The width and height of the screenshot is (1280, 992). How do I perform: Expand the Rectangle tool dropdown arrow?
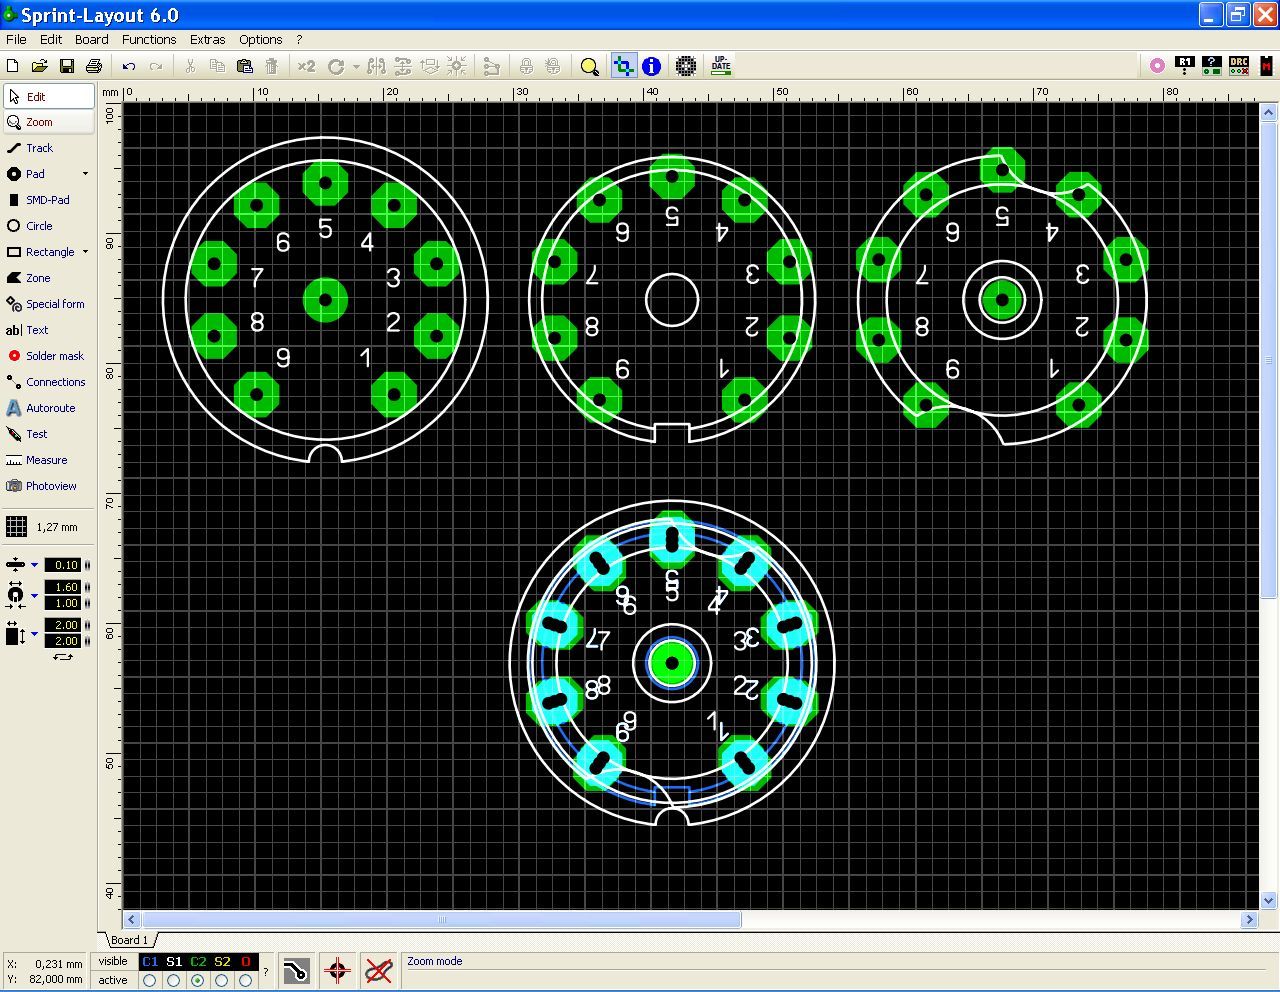[85, 252]
